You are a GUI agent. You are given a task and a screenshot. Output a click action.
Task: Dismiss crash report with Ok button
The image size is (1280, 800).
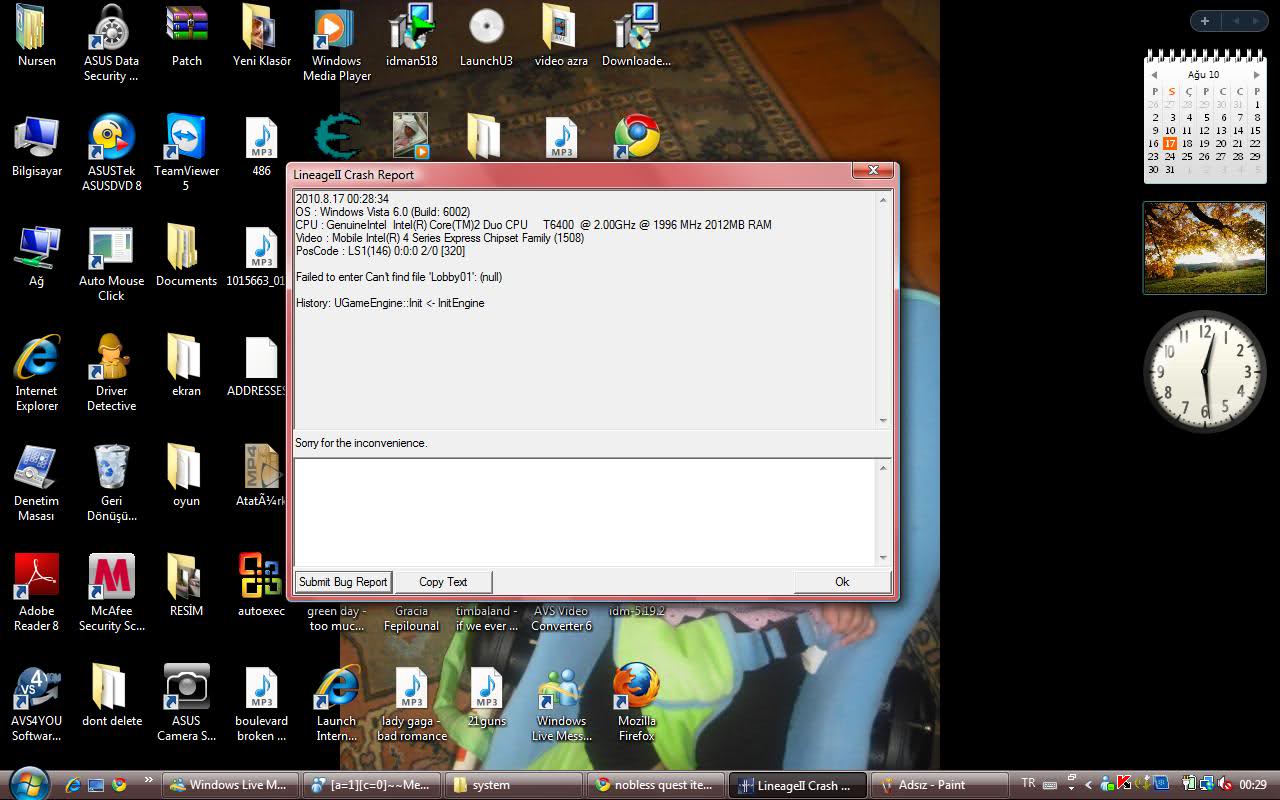click(x=842, y=582)
